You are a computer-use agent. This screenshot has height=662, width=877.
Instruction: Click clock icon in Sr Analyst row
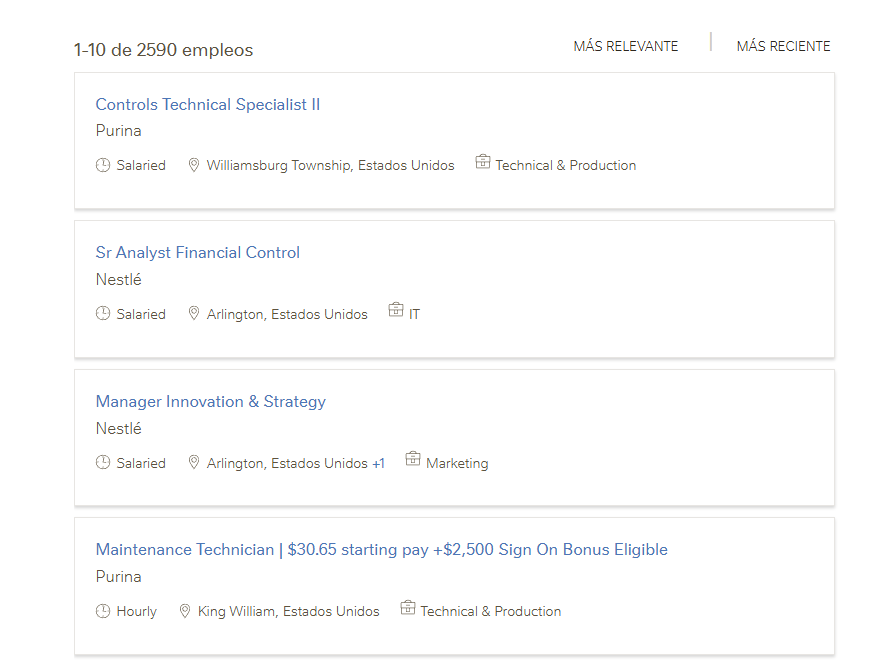pos(103,313)
